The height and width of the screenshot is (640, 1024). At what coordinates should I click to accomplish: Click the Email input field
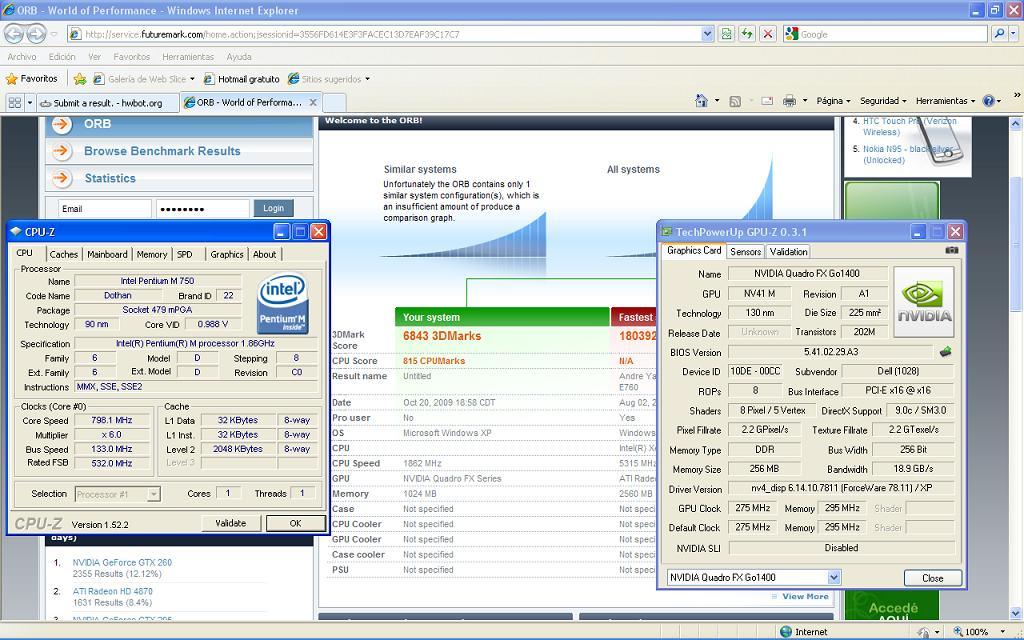pos(104,208)
